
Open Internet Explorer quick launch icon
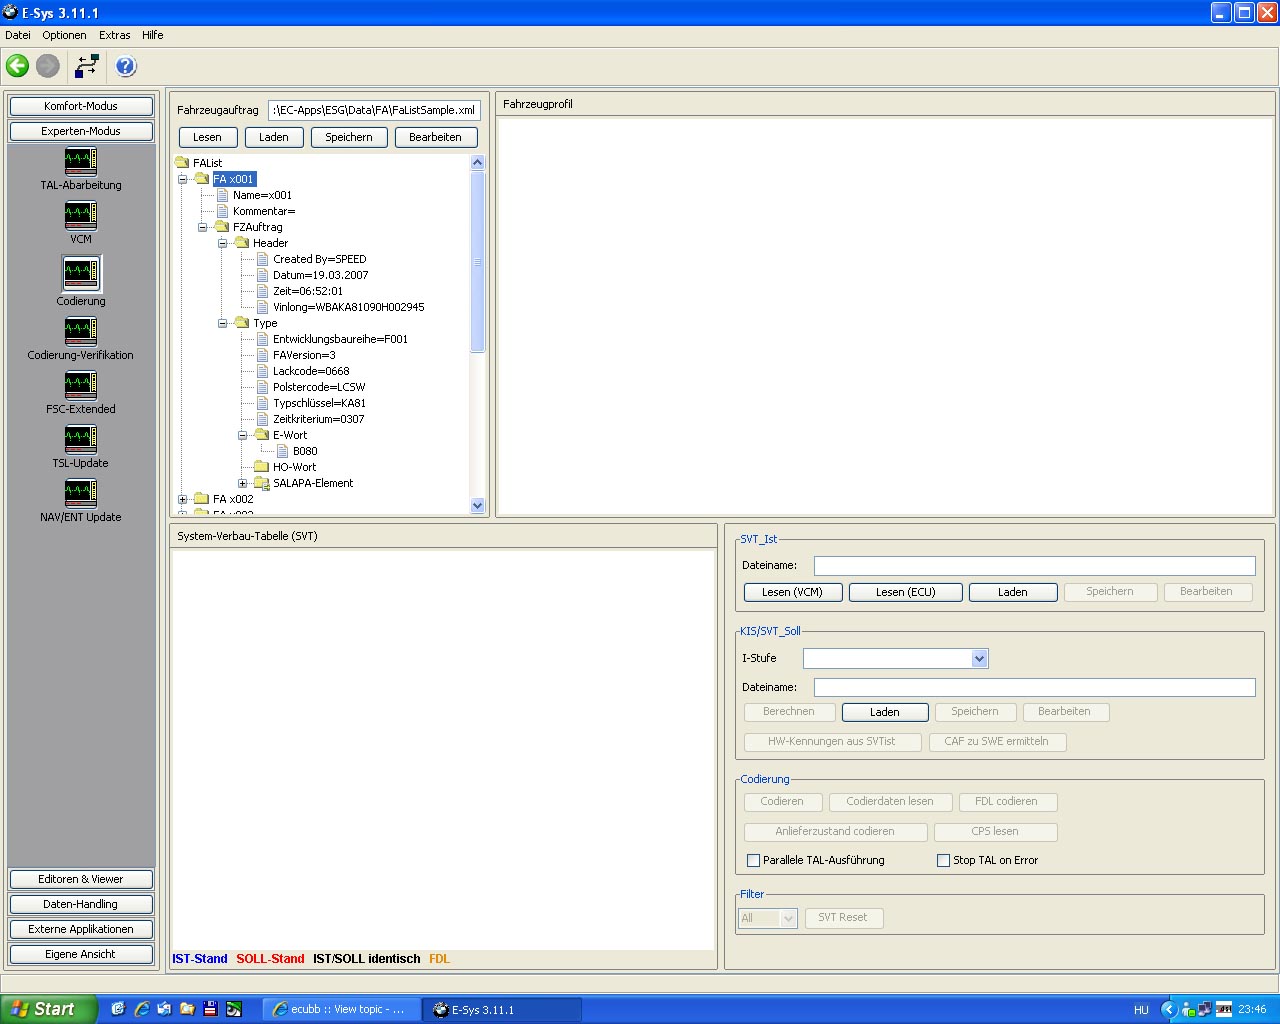pyautogui.click(x=141, y=1009)
